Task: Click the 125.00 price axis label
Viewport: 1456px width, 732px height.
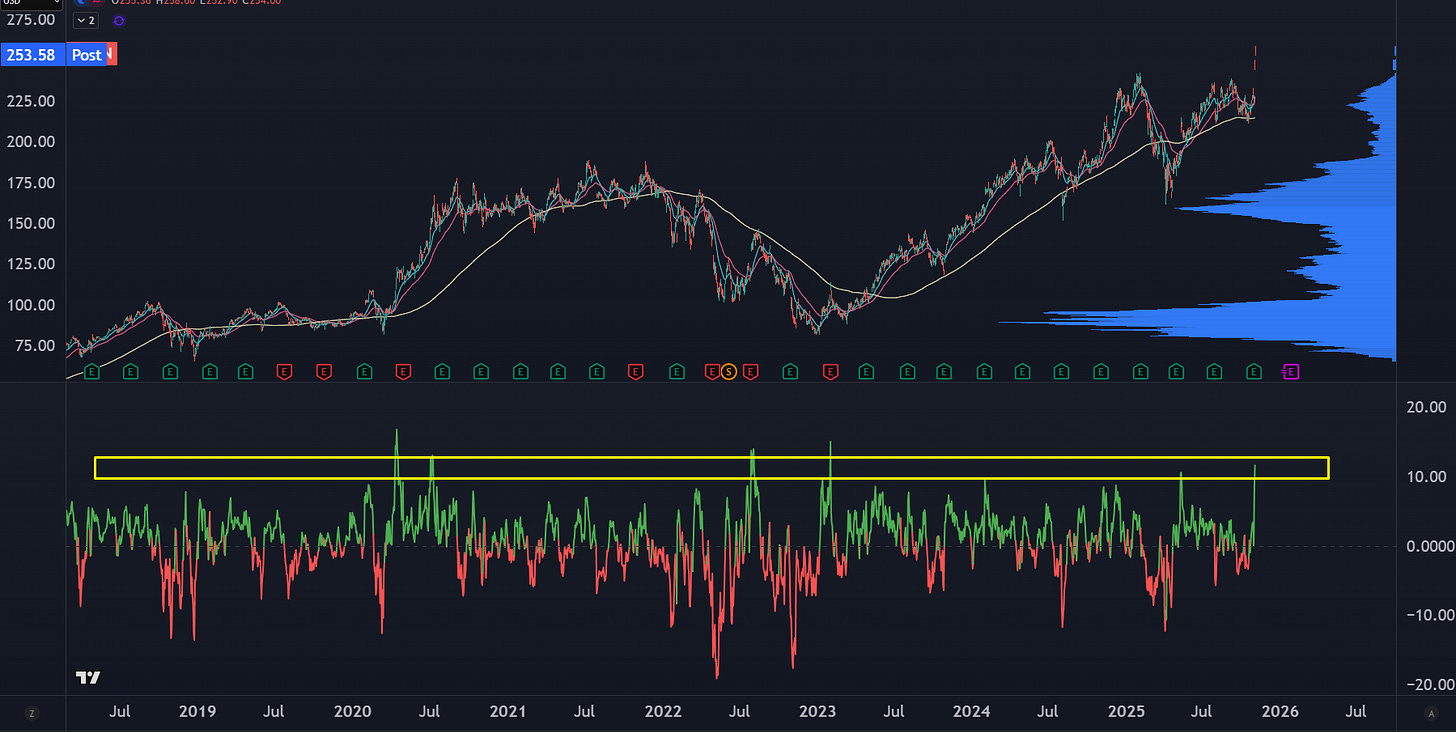Action: click(x=33, y=264)
